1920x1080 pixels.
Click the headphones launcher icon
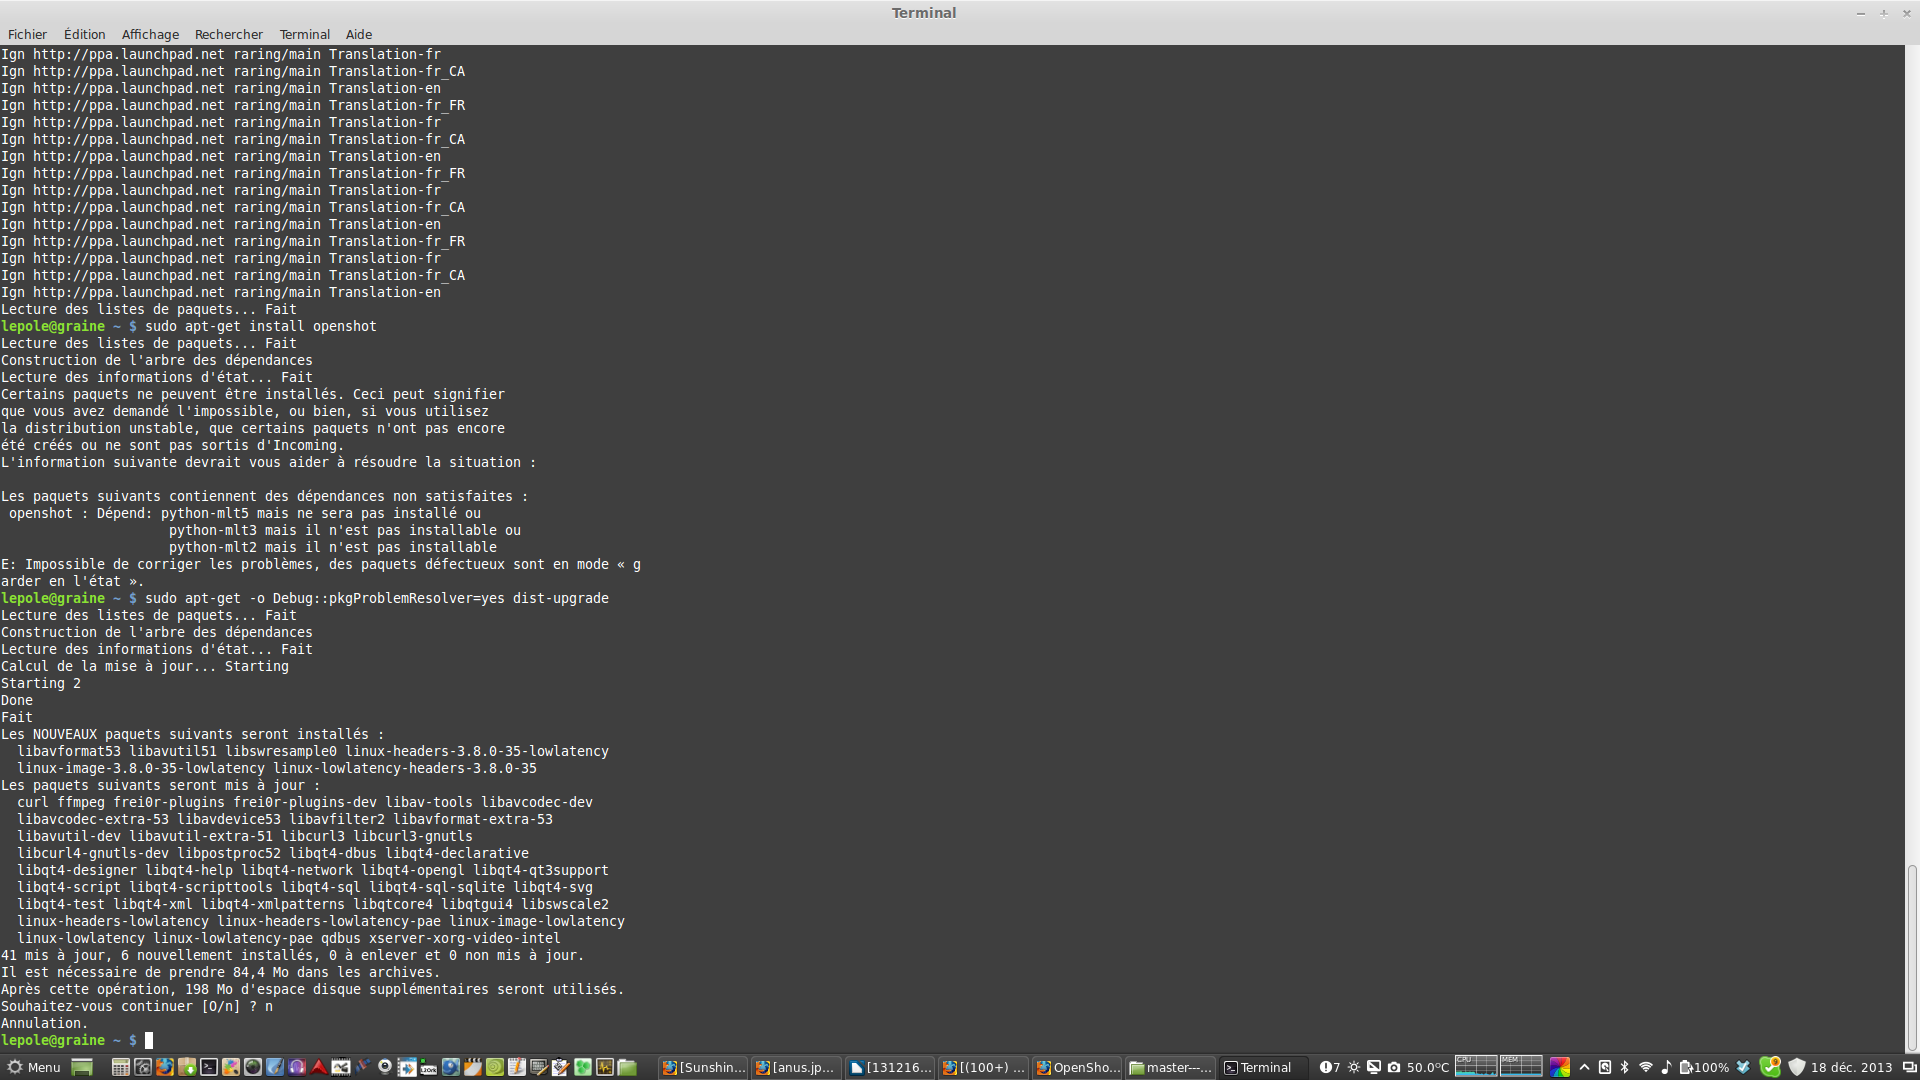coord(297,1067)
